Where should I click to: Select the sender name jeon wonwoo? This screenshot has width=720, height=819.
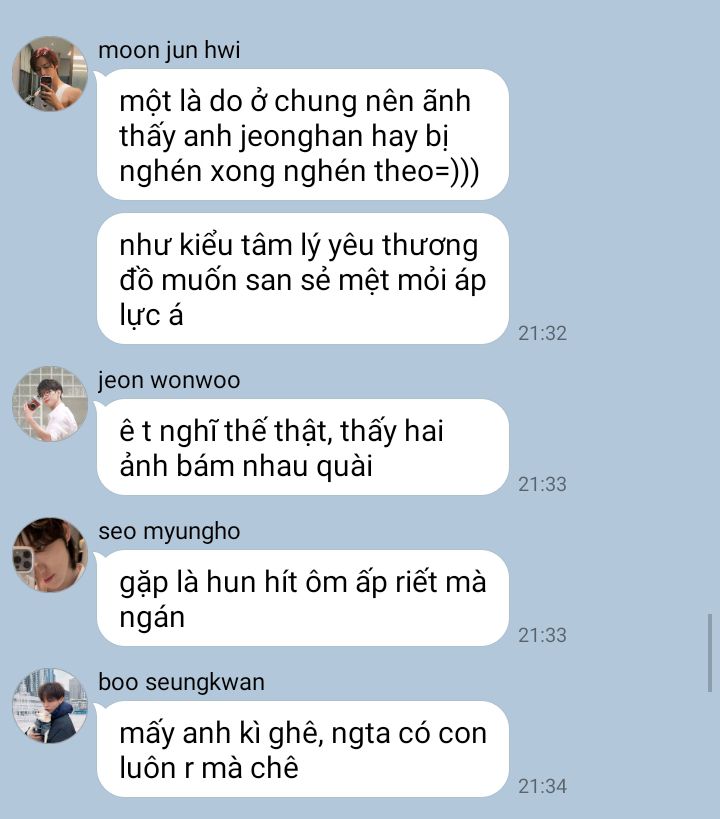[169, 380]
